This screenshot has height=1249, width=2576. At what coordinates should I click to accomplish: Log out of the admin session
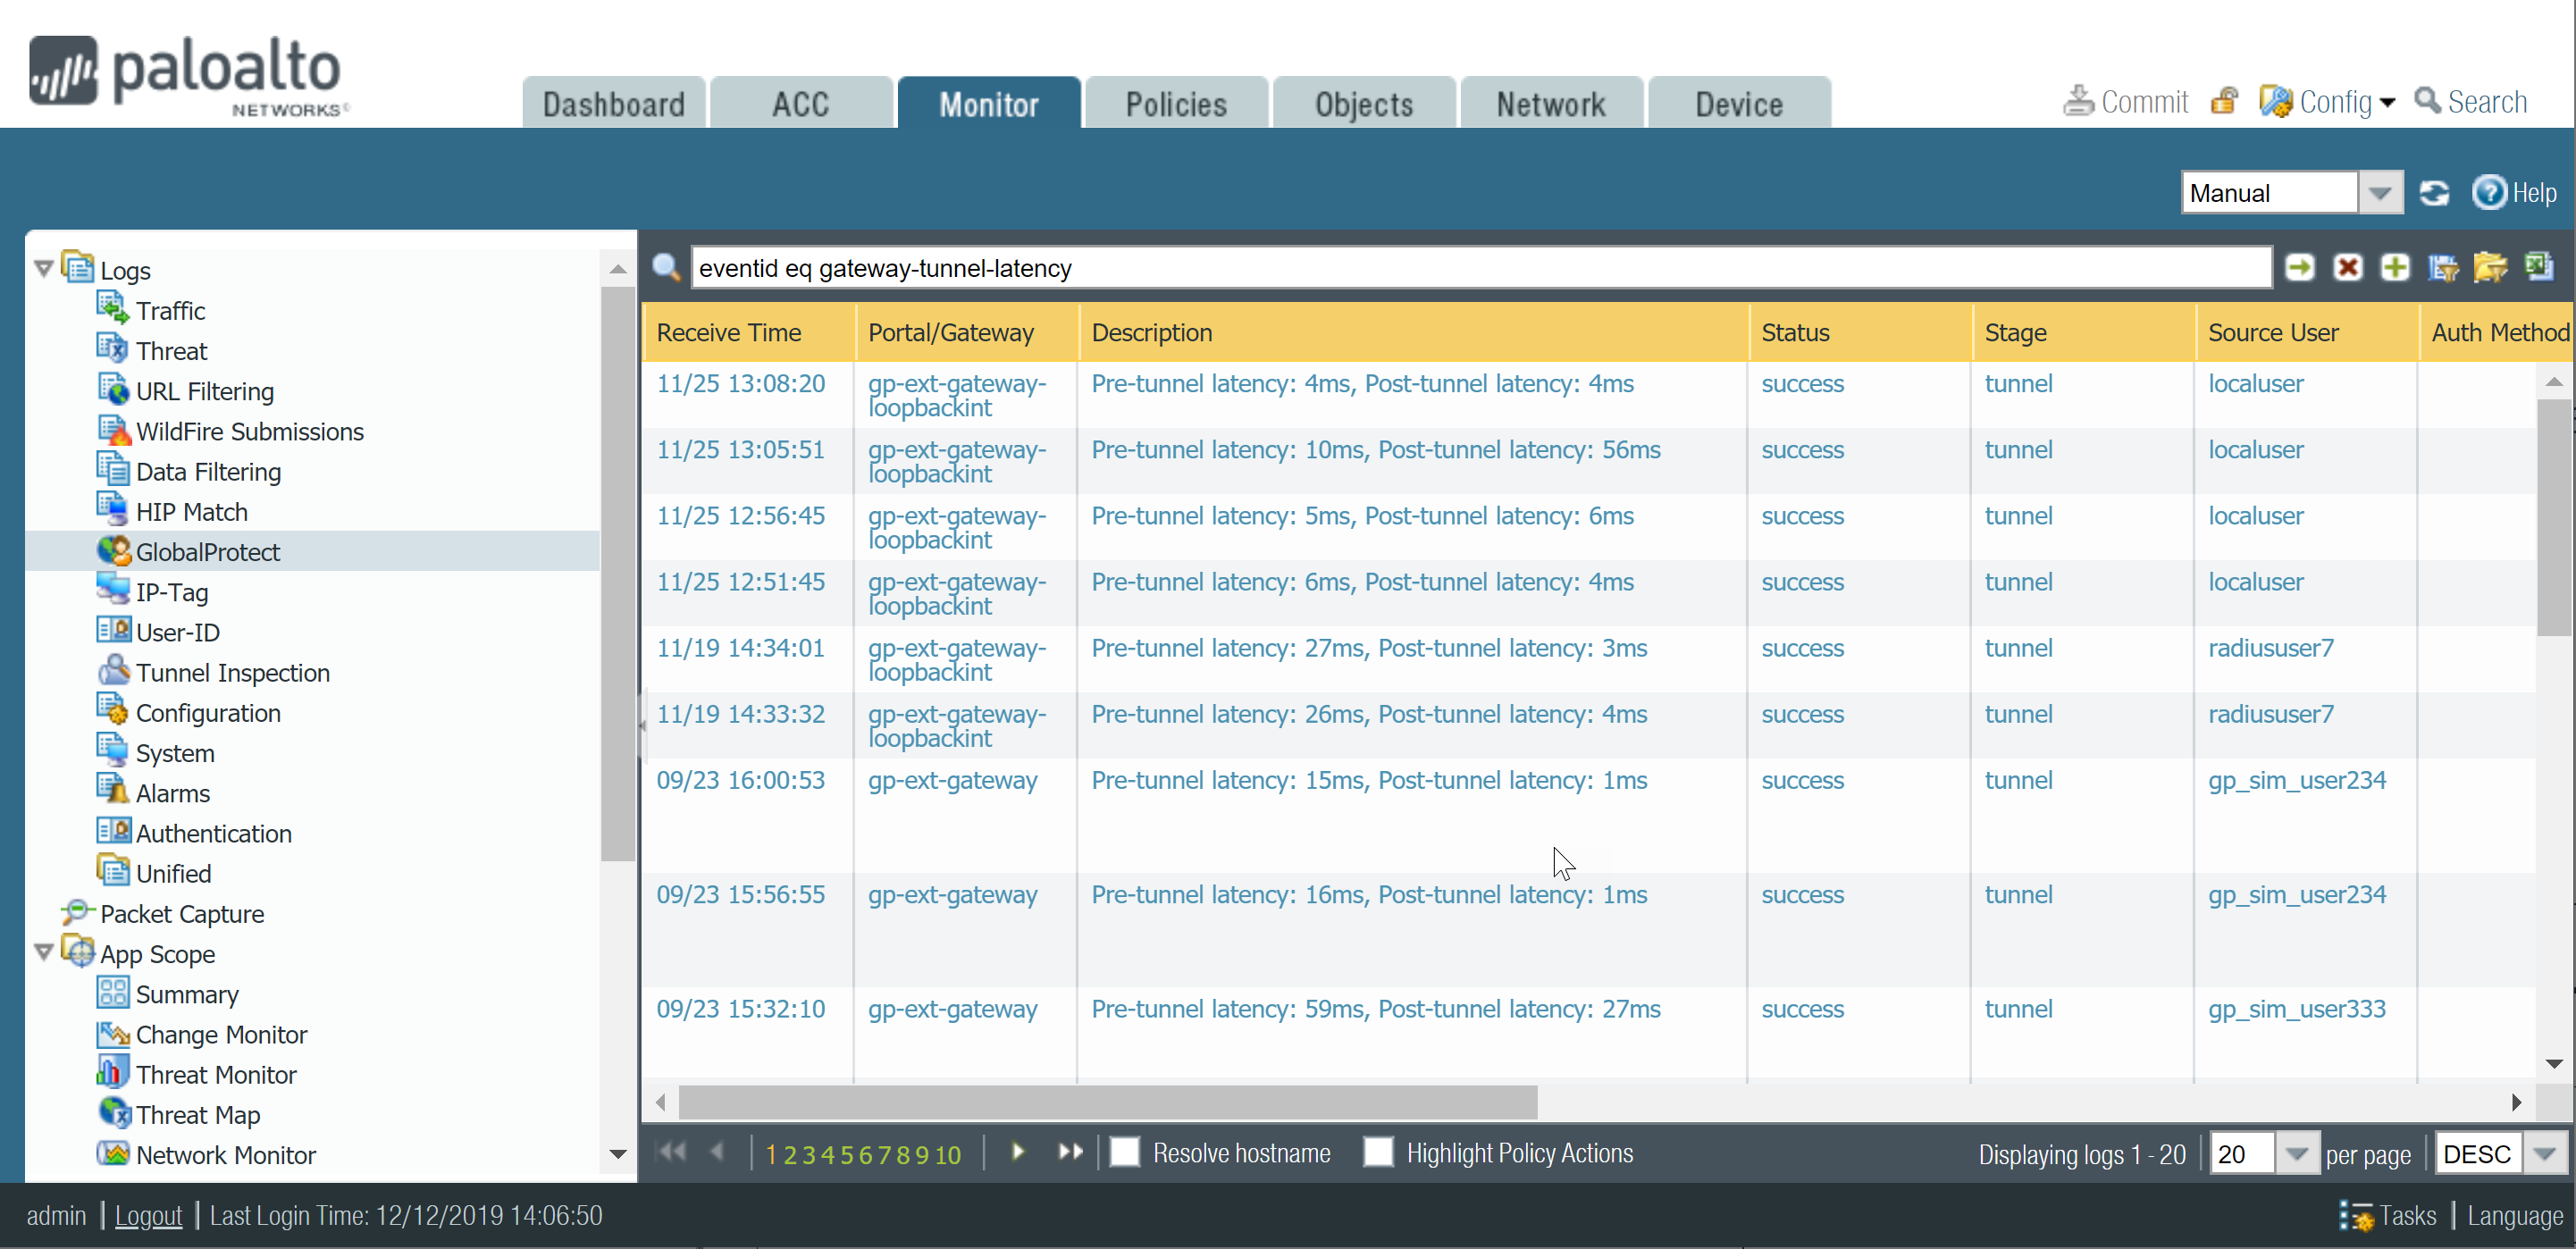pyautogui.click(x=148, y=1215)
